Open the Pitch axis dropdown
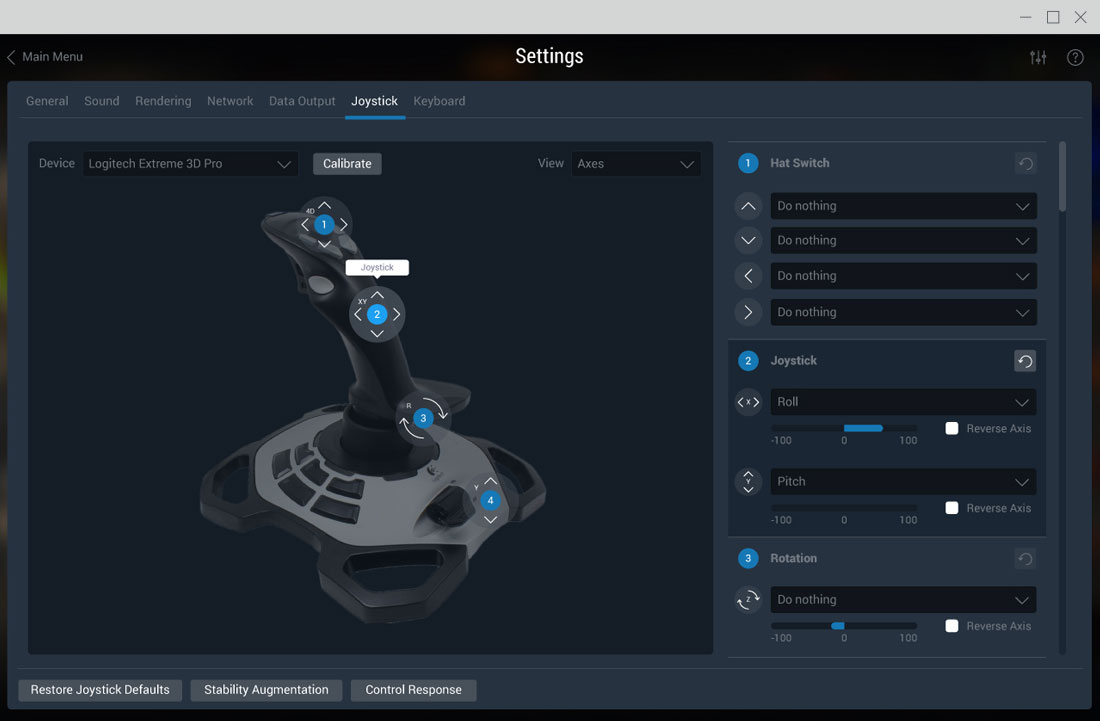The width and height of the screenshot is (1100, 721). pyautogui.click(x=904, y=481)
